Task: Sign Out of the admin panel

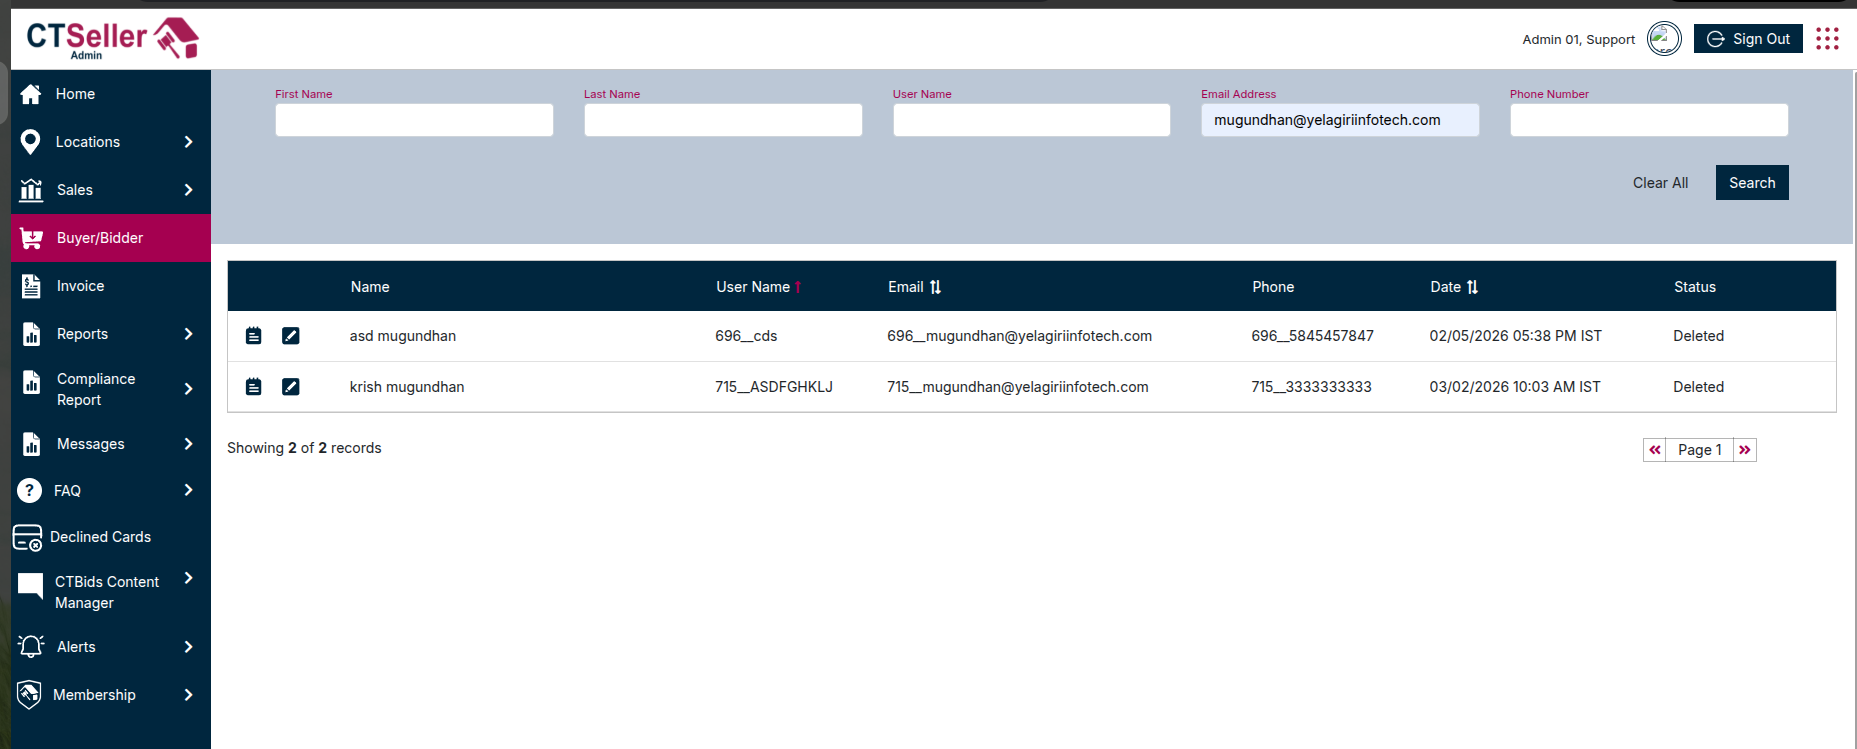Action: click(x=1748, y=39)
